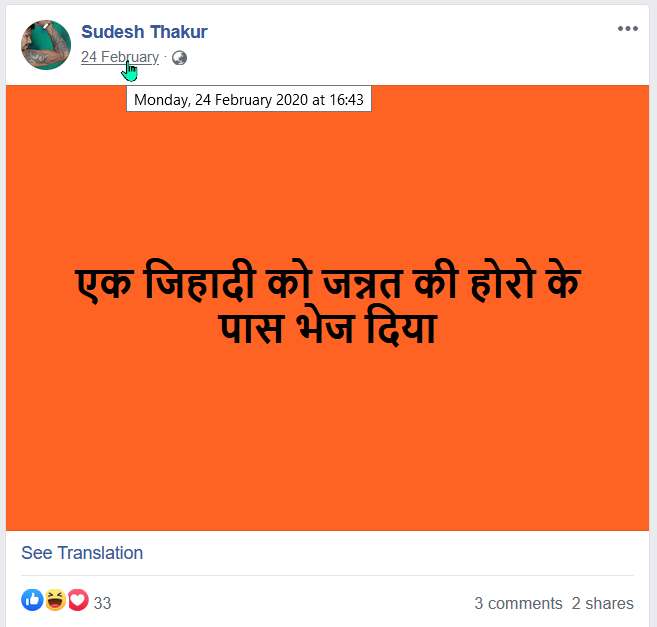
Task: Click the public audience globe icon
Action: 179,58
